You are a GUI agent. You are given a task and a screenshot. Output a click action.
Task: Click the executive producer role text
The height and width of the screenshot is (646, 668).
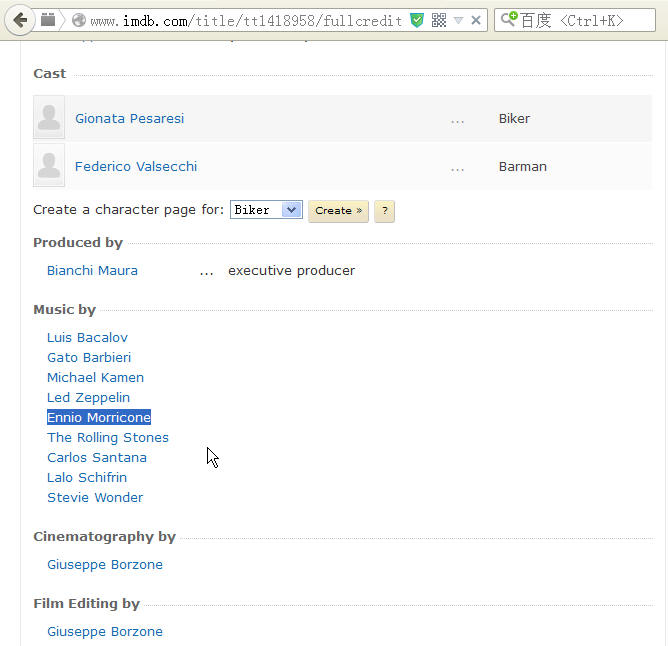[x=291, y=271]
